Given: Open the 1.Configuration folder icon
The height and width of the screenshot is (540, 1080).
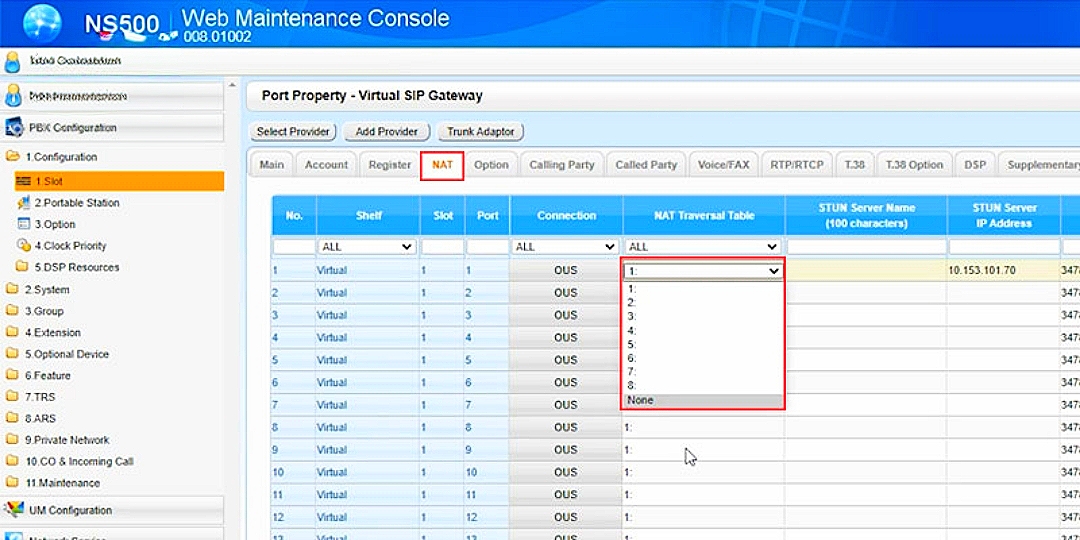Looking at the screenshot, I should [x=13, y=157].
